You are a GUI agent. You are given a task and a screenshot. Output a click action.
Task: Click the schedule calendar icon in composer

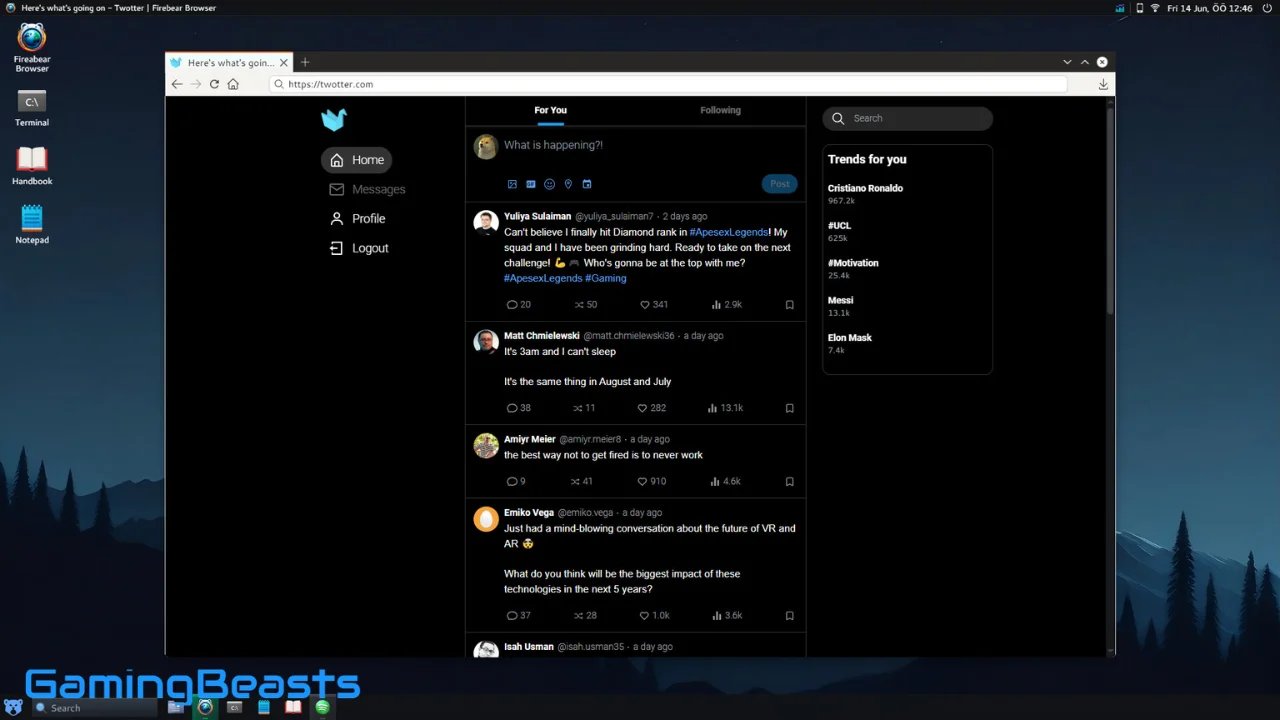(587, 184)
